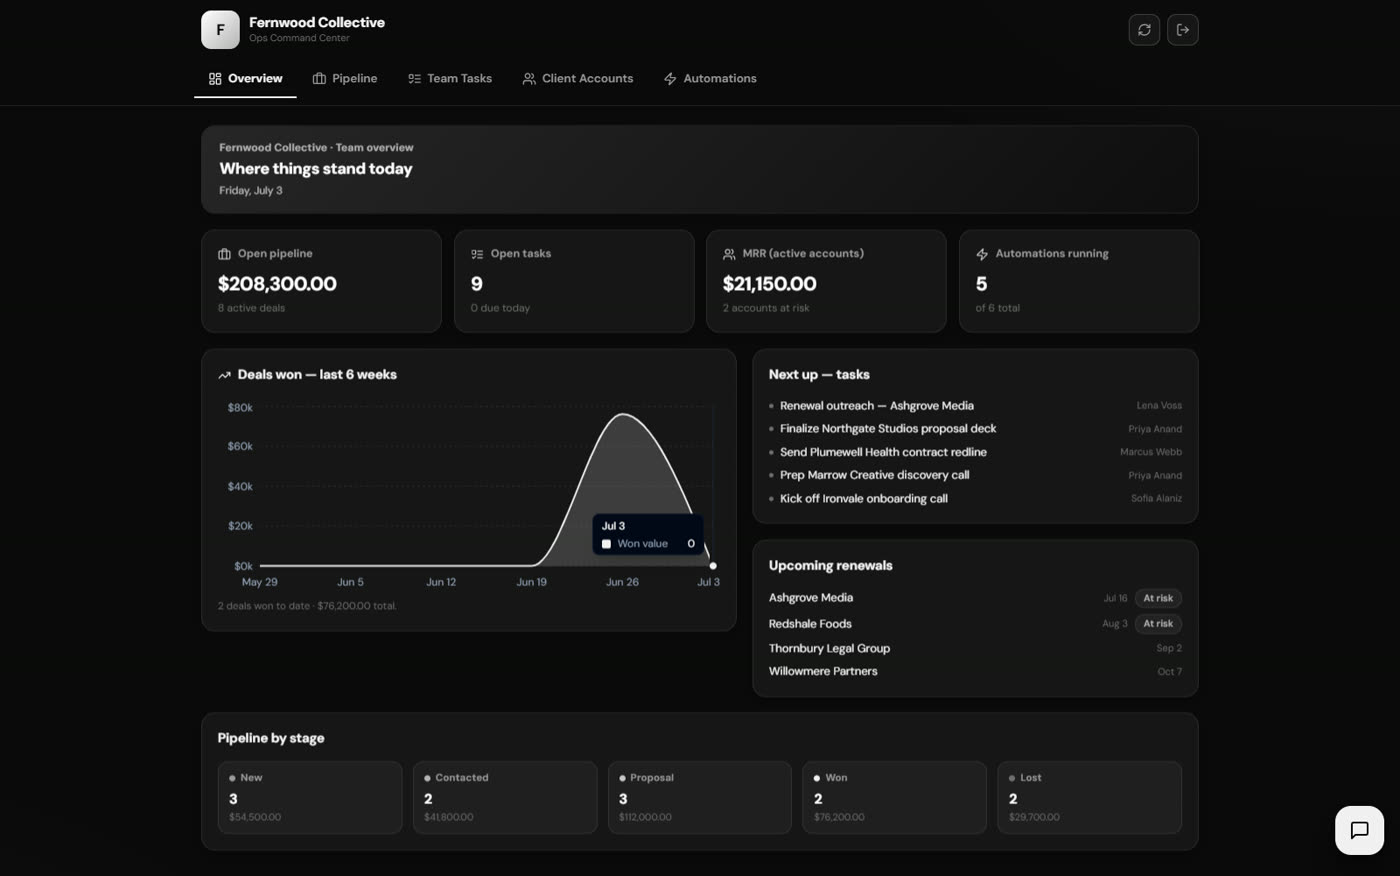Click the Jul 3 data point on chart
Screen dimensions: 1400x876
coord(713,566)
